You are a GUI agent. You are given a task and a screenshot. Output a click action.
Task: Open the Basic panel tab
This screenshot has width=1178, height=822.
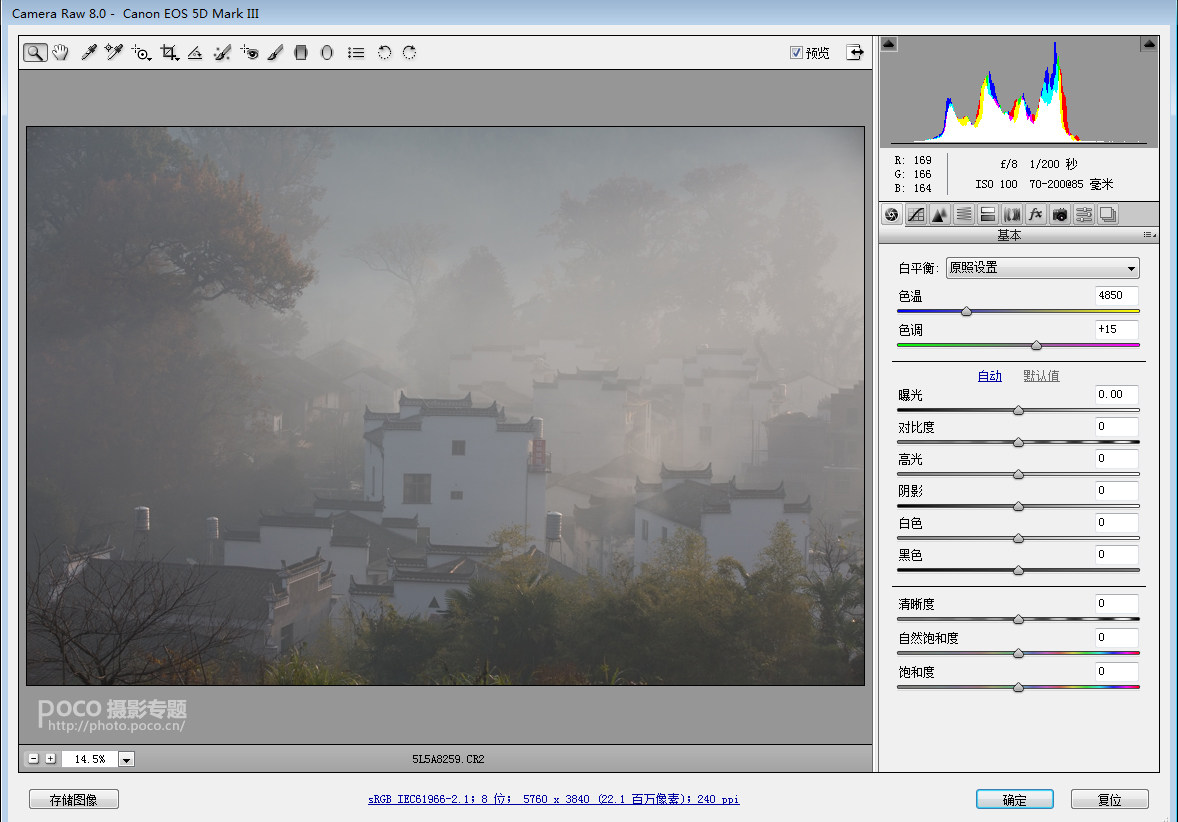pyautogui.click(x=892, y=215)
